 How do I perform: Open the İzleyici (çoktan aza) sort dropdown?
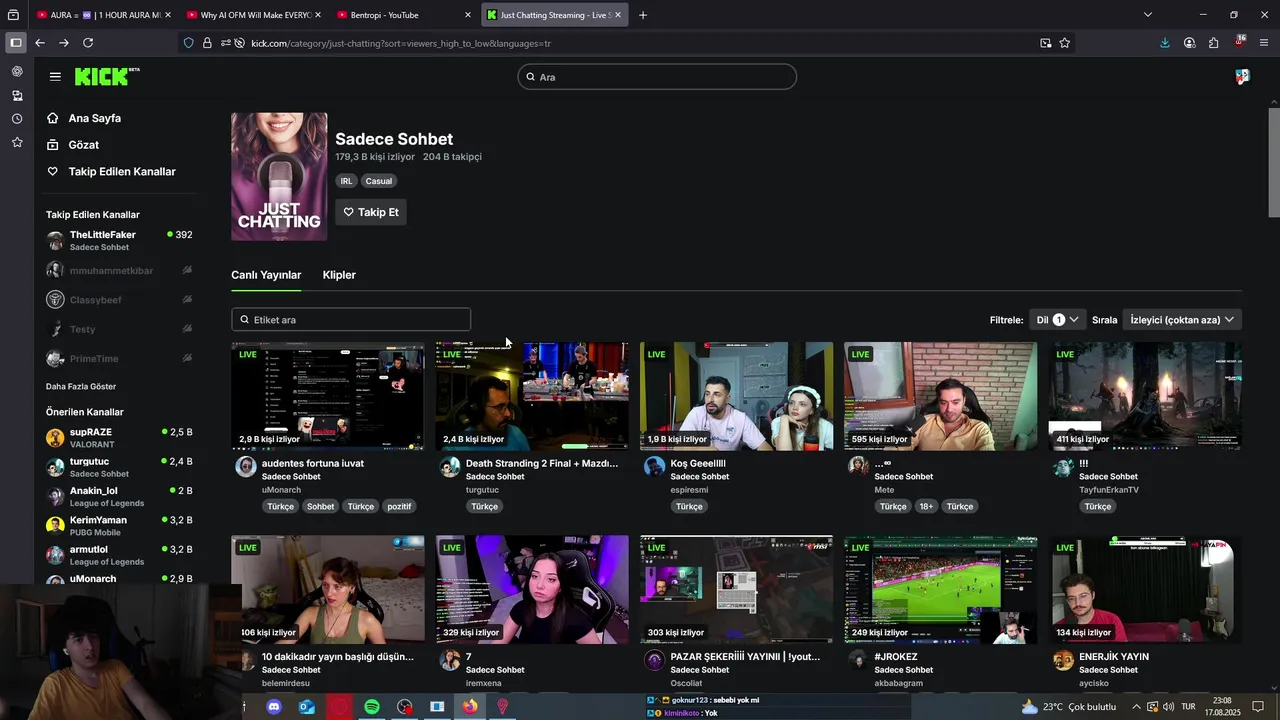[1182, 320]
